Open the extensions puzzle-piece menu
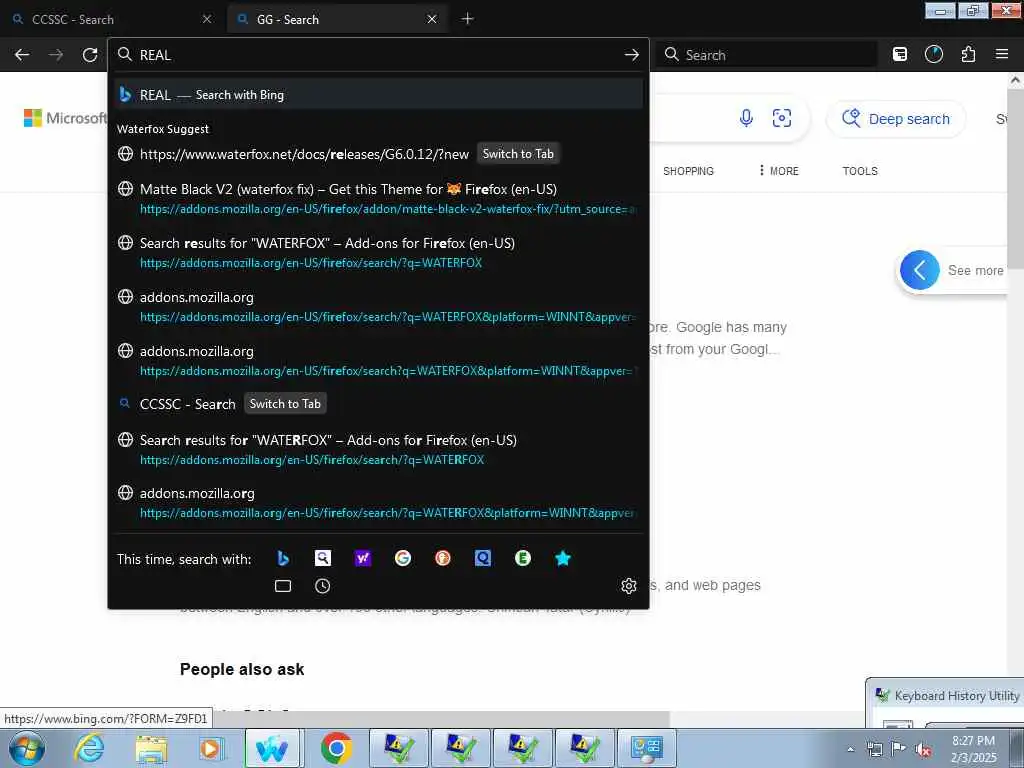Viewport: 1024px width, 768px height. click(968, 55)
